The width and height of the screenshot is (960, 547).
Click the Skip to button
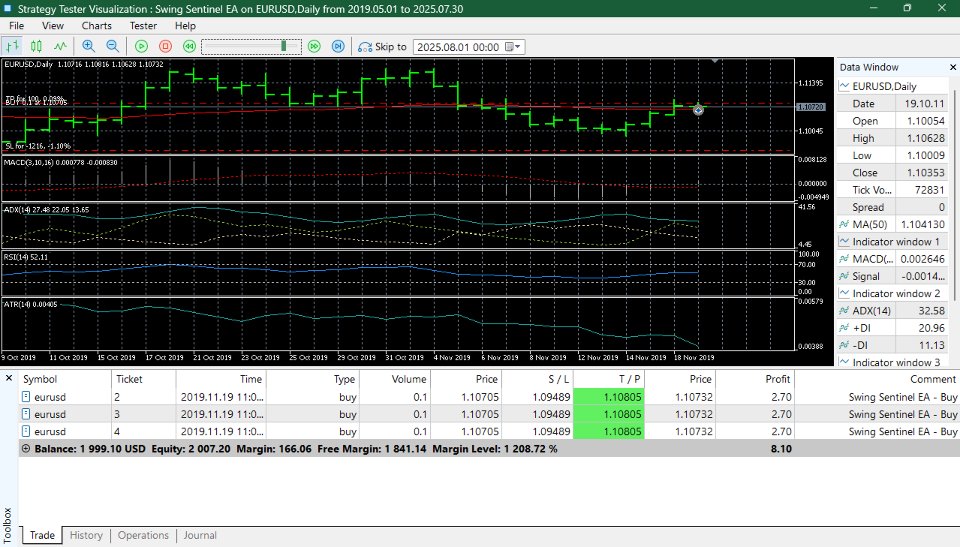click(382, 47)
